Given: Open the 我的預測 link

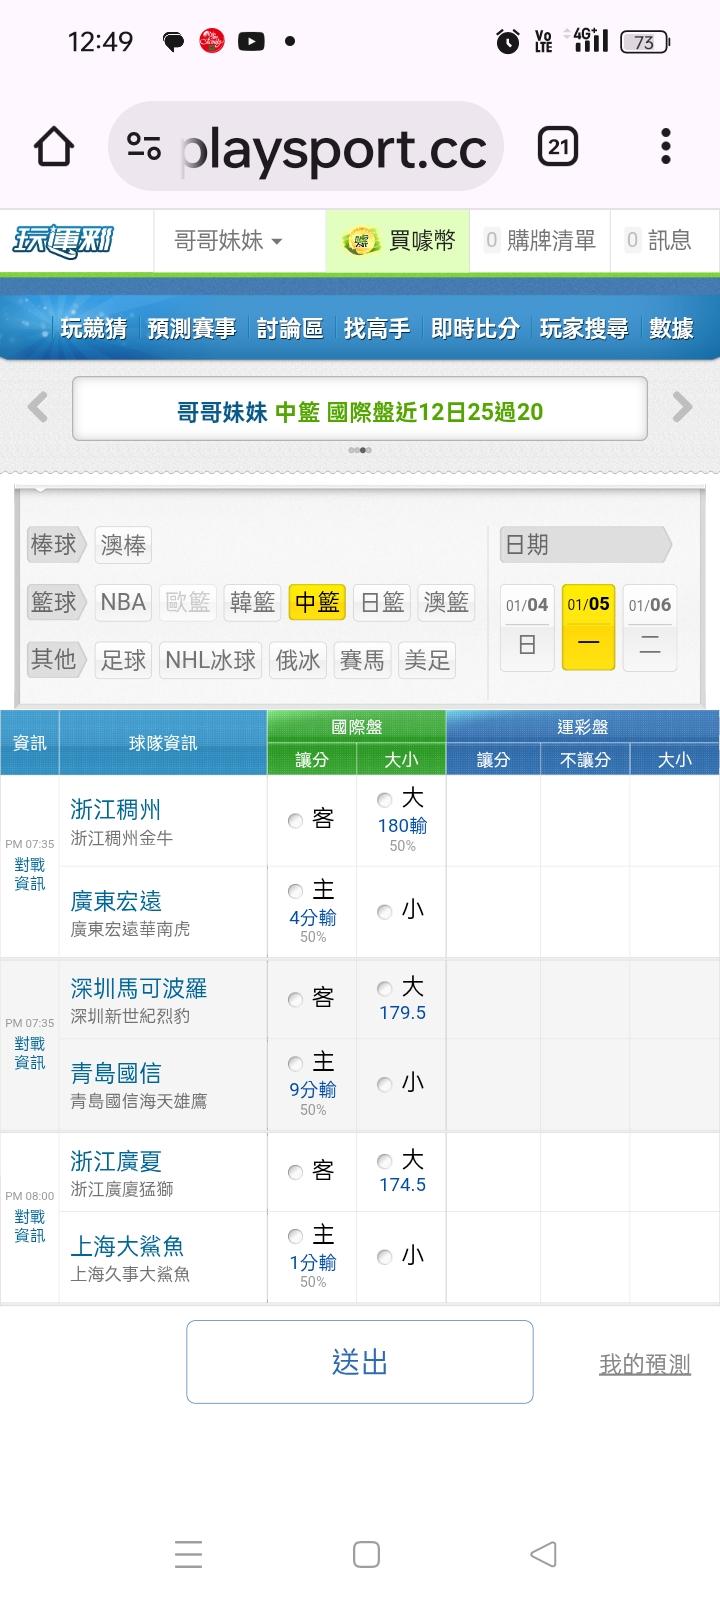Looking at the screenshot, I should pyautogui.click(x=644, y=1364).
